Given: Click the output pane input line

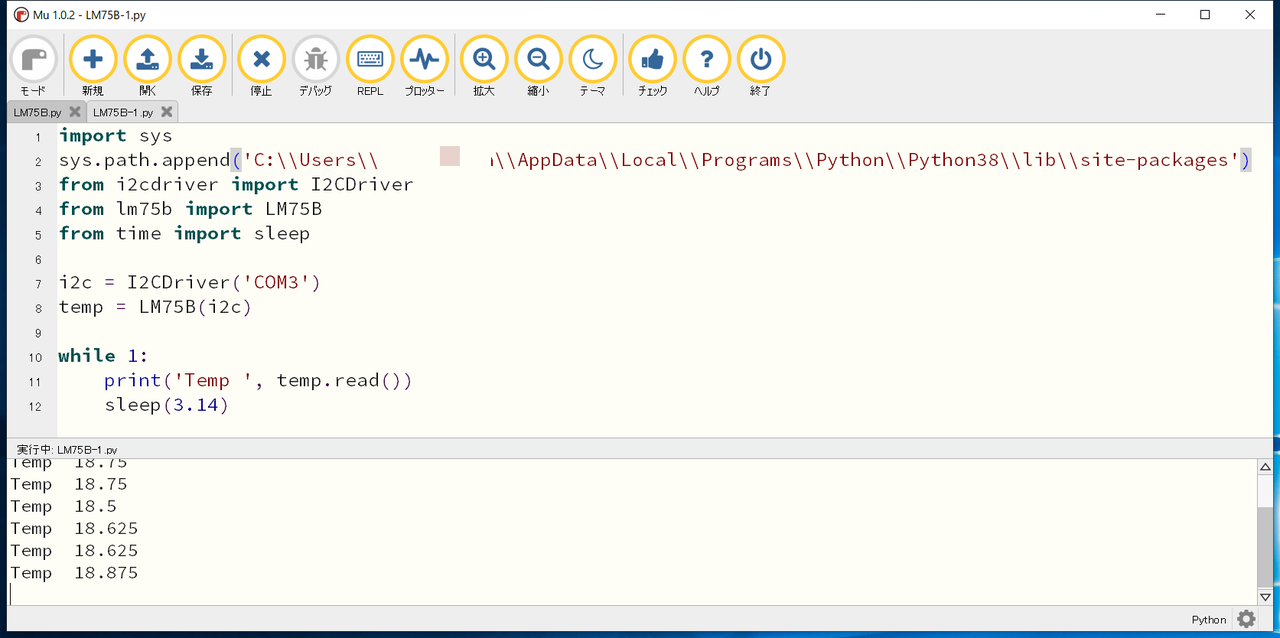Looking at the screenshot, I should (x=632, y=595).
